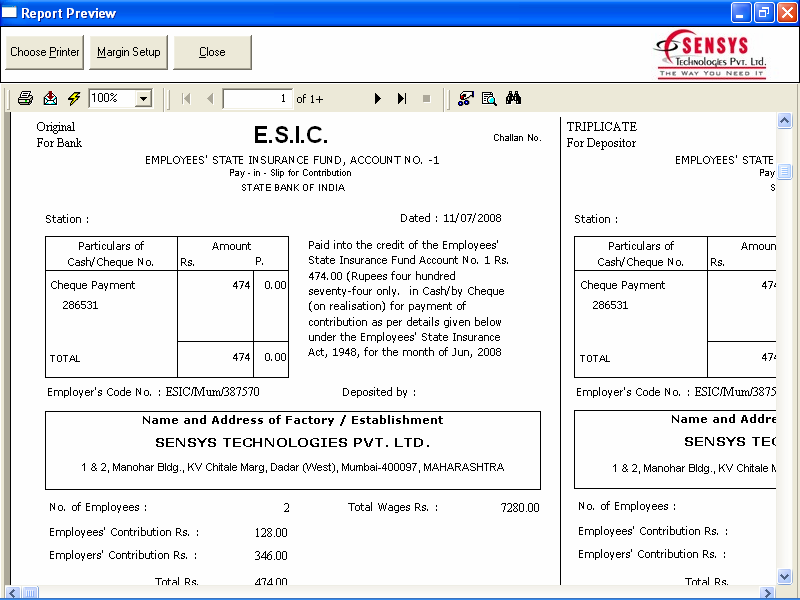Click horizontal scrollbar left arrow
The image size is (800, 600).
pyautogui.click(x=12, y=593)
